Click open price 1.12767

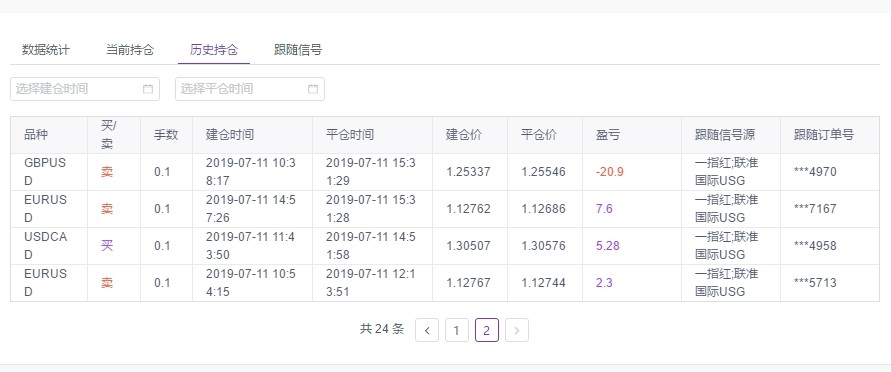tap(468, 283)
